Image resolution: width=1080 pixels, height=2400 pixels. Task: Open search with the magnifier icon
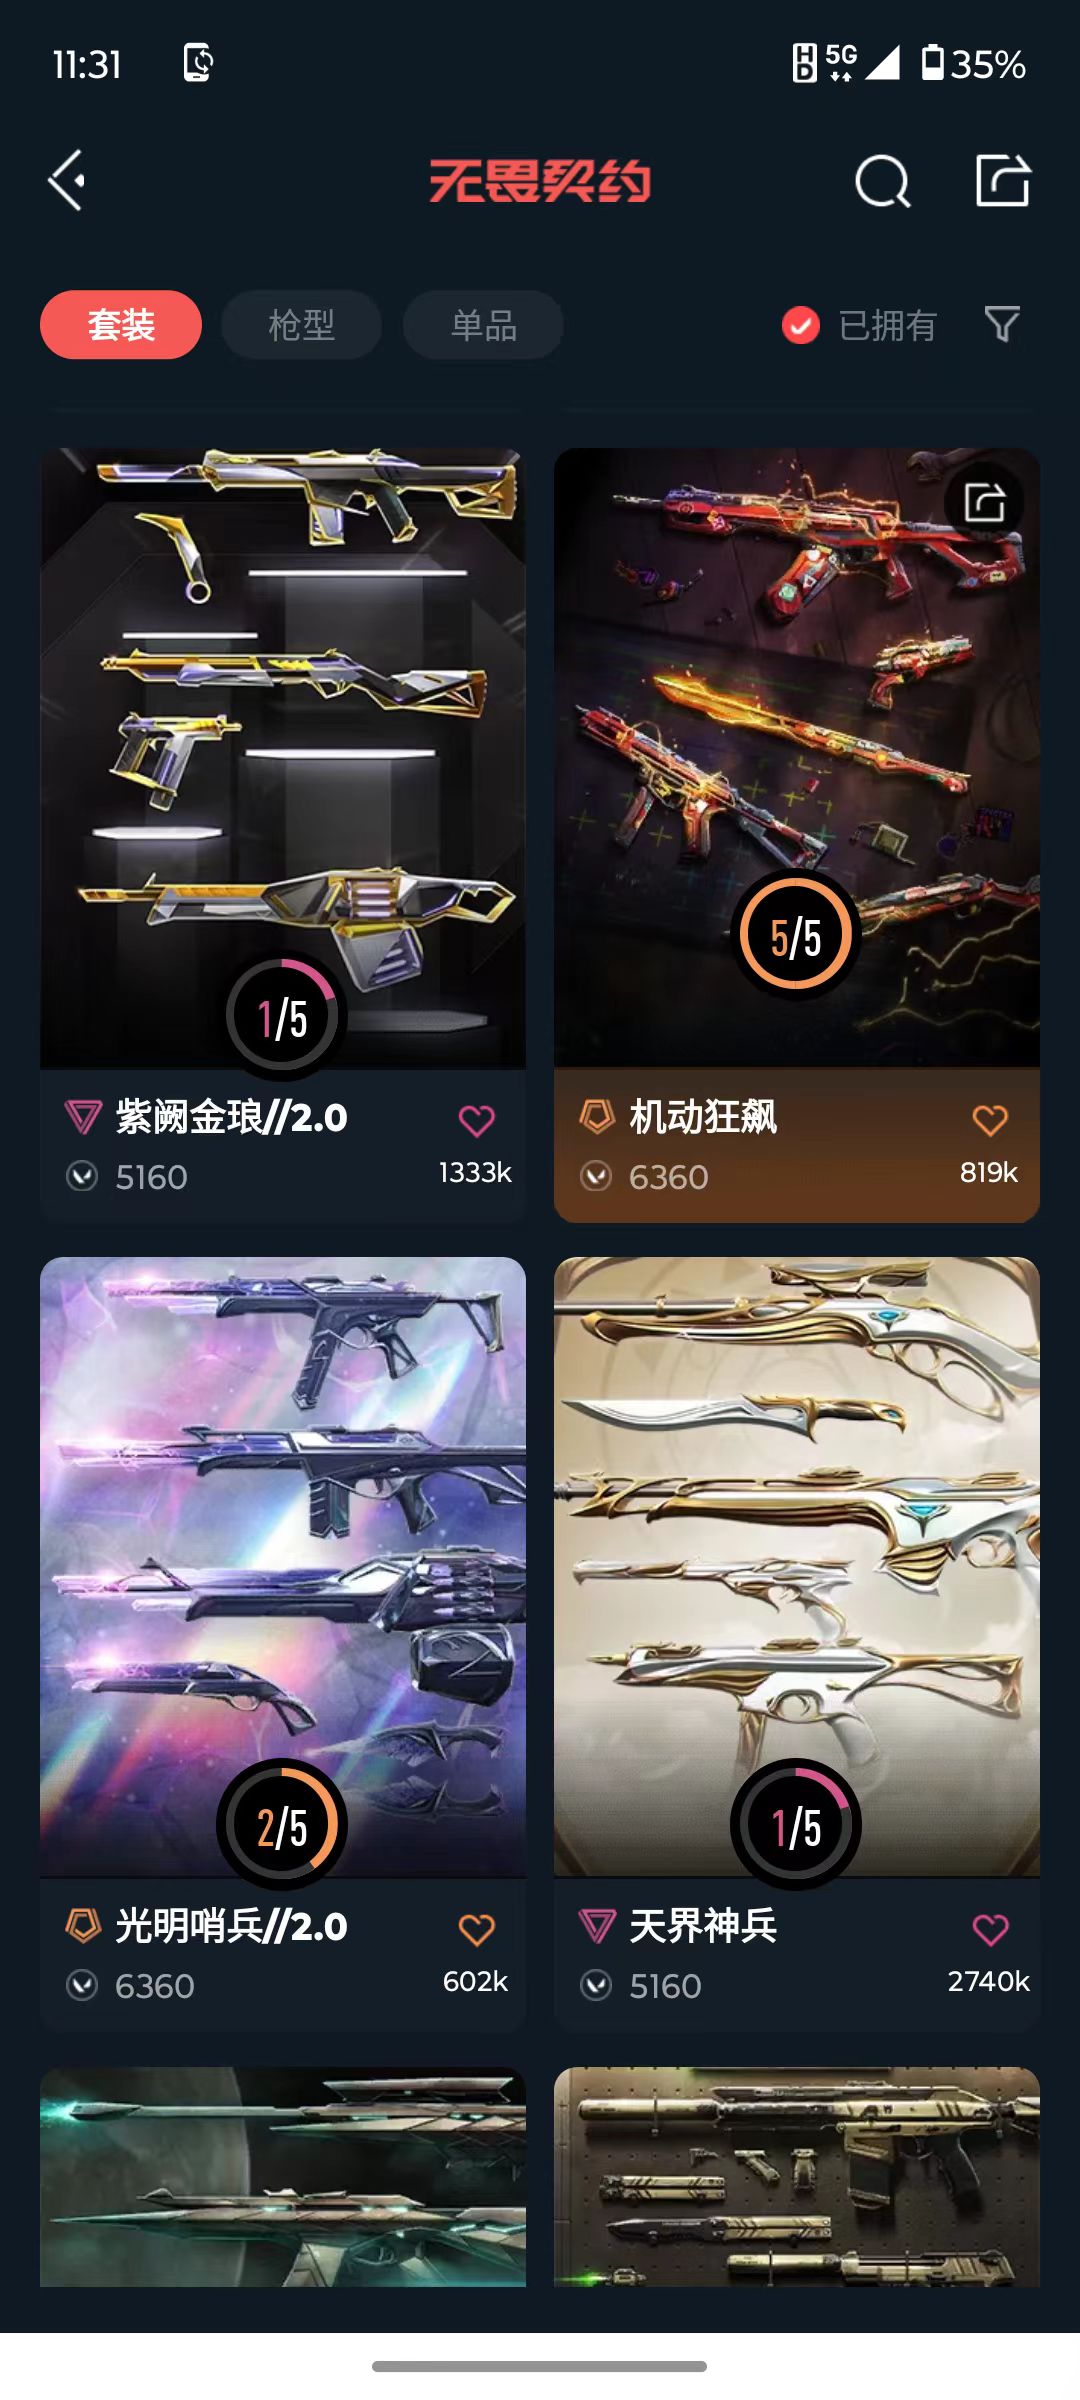883,181
